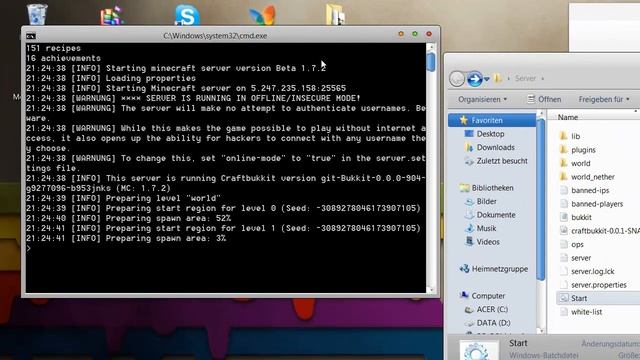
Task: Open Dokumente library
Action: [496, 215]
